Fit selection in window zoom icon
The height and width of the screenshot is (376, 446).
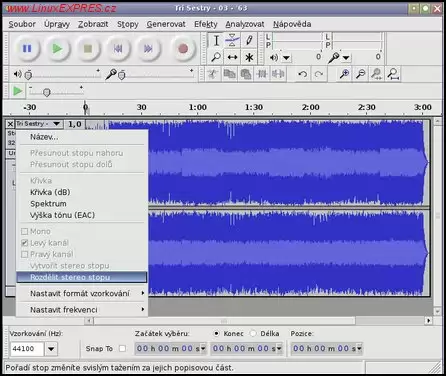(377, 74)
